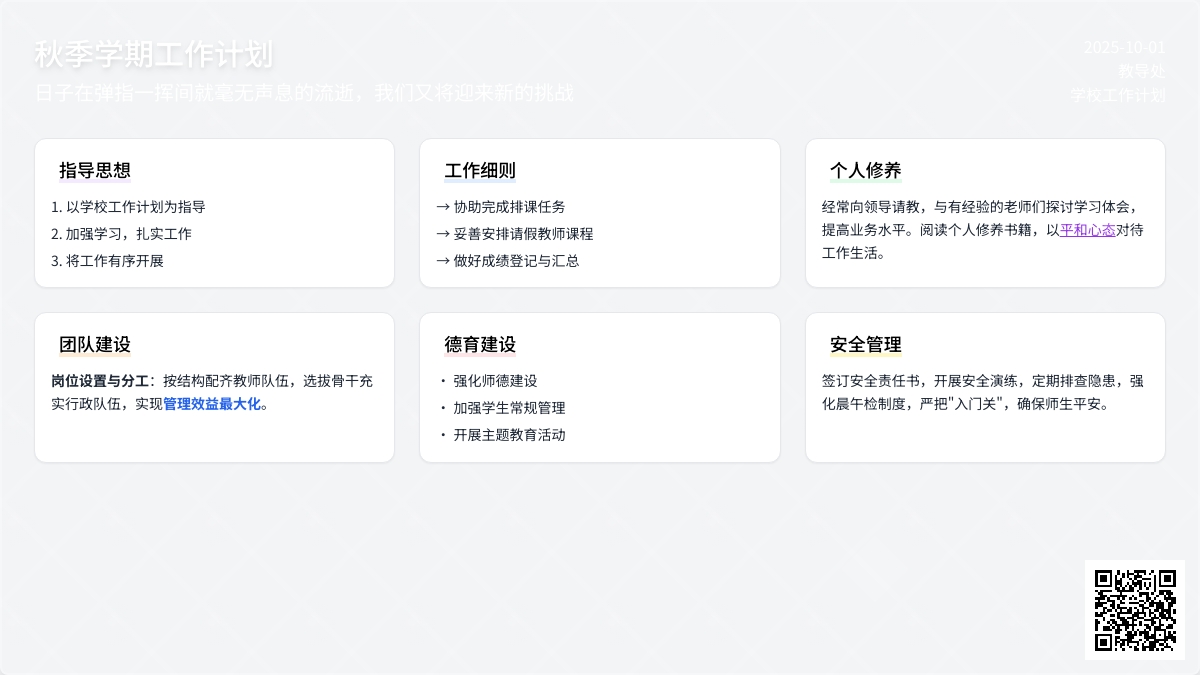The width and height of the screenshot is (1200, 675).
Task: Open the 平和心态 hyperlink
Action: coord(1087,230)
